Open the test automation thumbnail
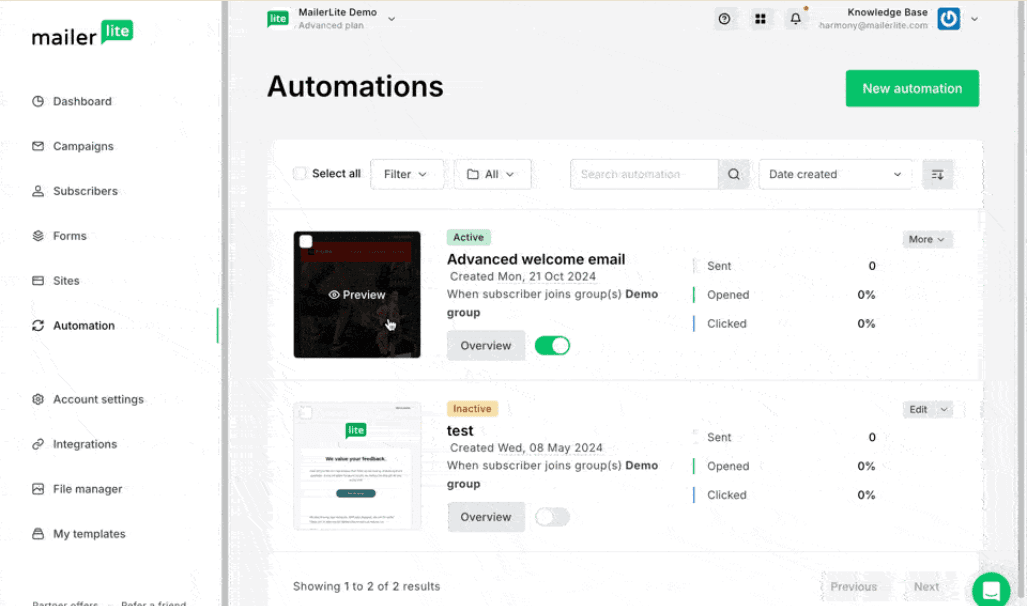Image resolution: width=1027 pixels, height=606 pixels. tap(357, 466)
